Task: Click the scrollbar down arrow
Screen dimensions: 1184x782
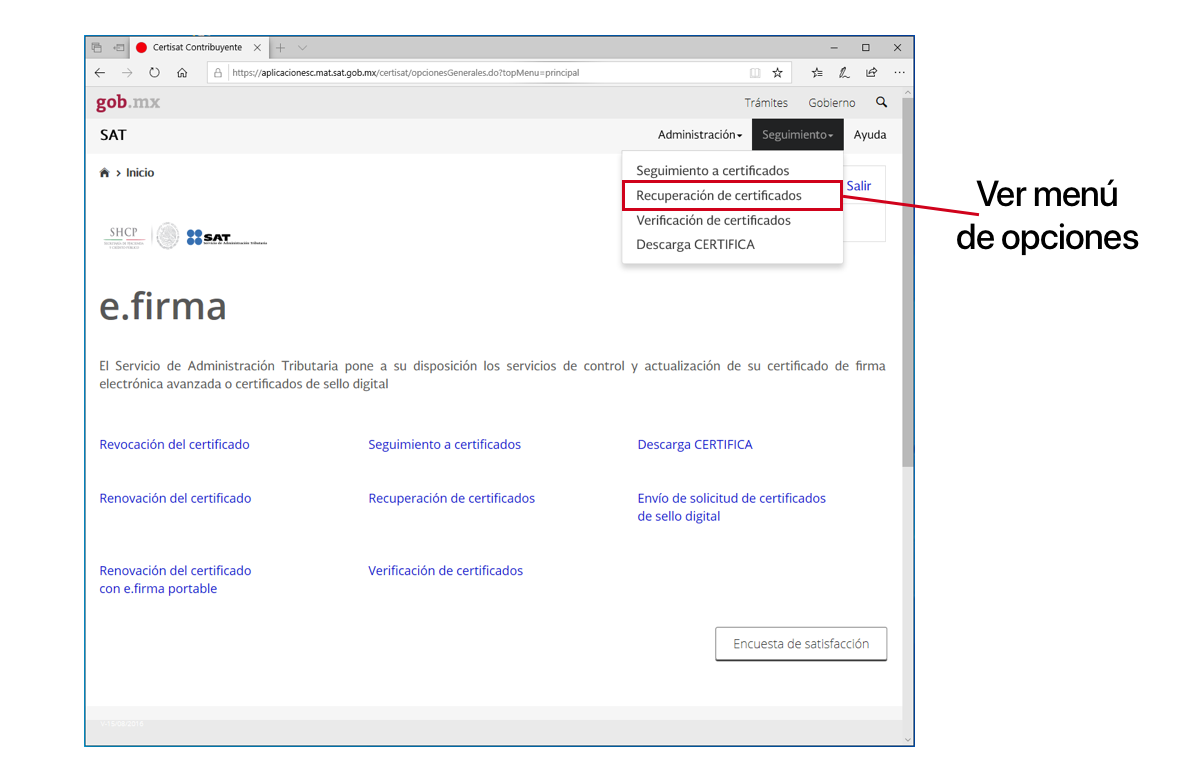Action: [x=908, y=740]
